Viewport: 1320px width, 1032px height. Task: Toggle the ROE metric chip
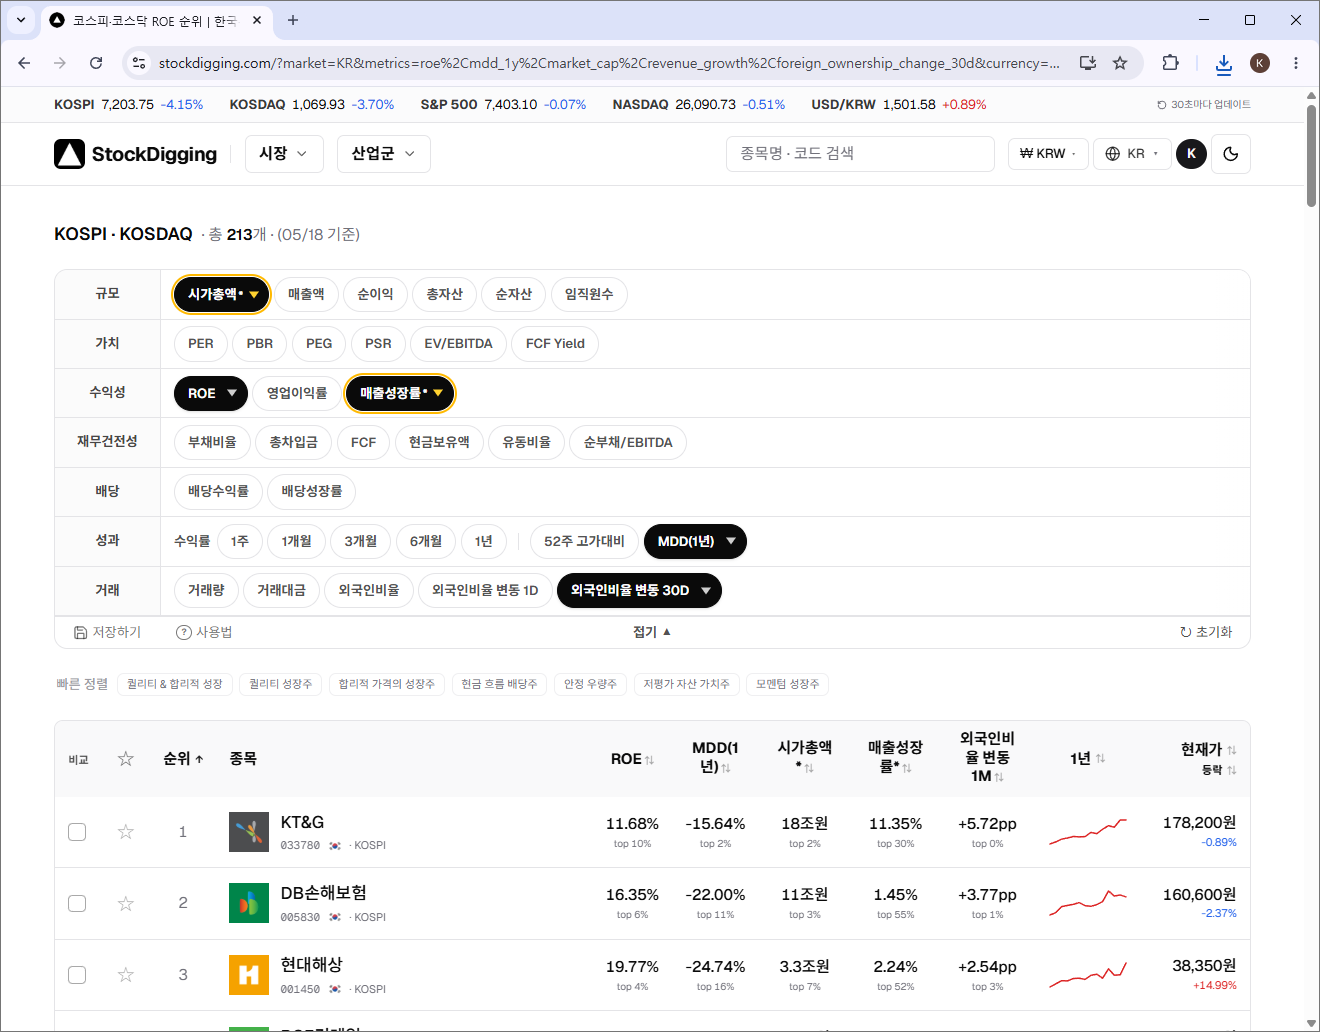coord(211,393)
